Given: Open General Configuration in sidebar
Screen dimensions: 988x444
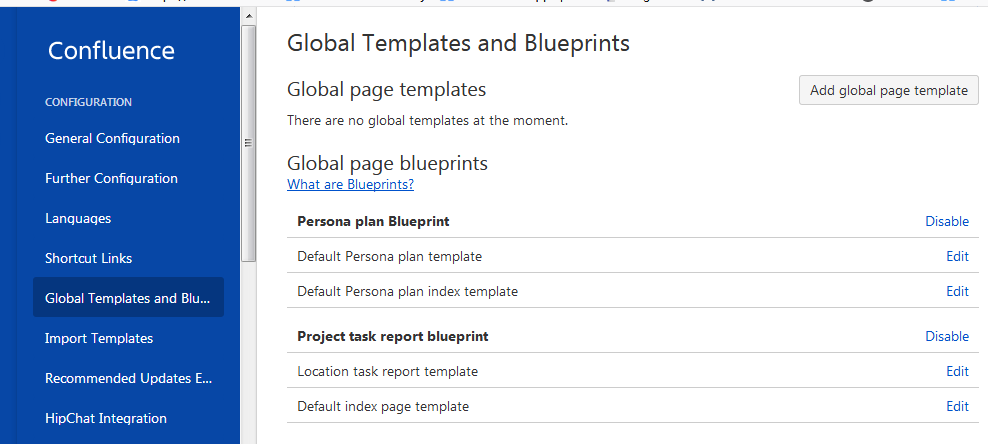Looking at the screenshot, I should (x=112, y=138).
